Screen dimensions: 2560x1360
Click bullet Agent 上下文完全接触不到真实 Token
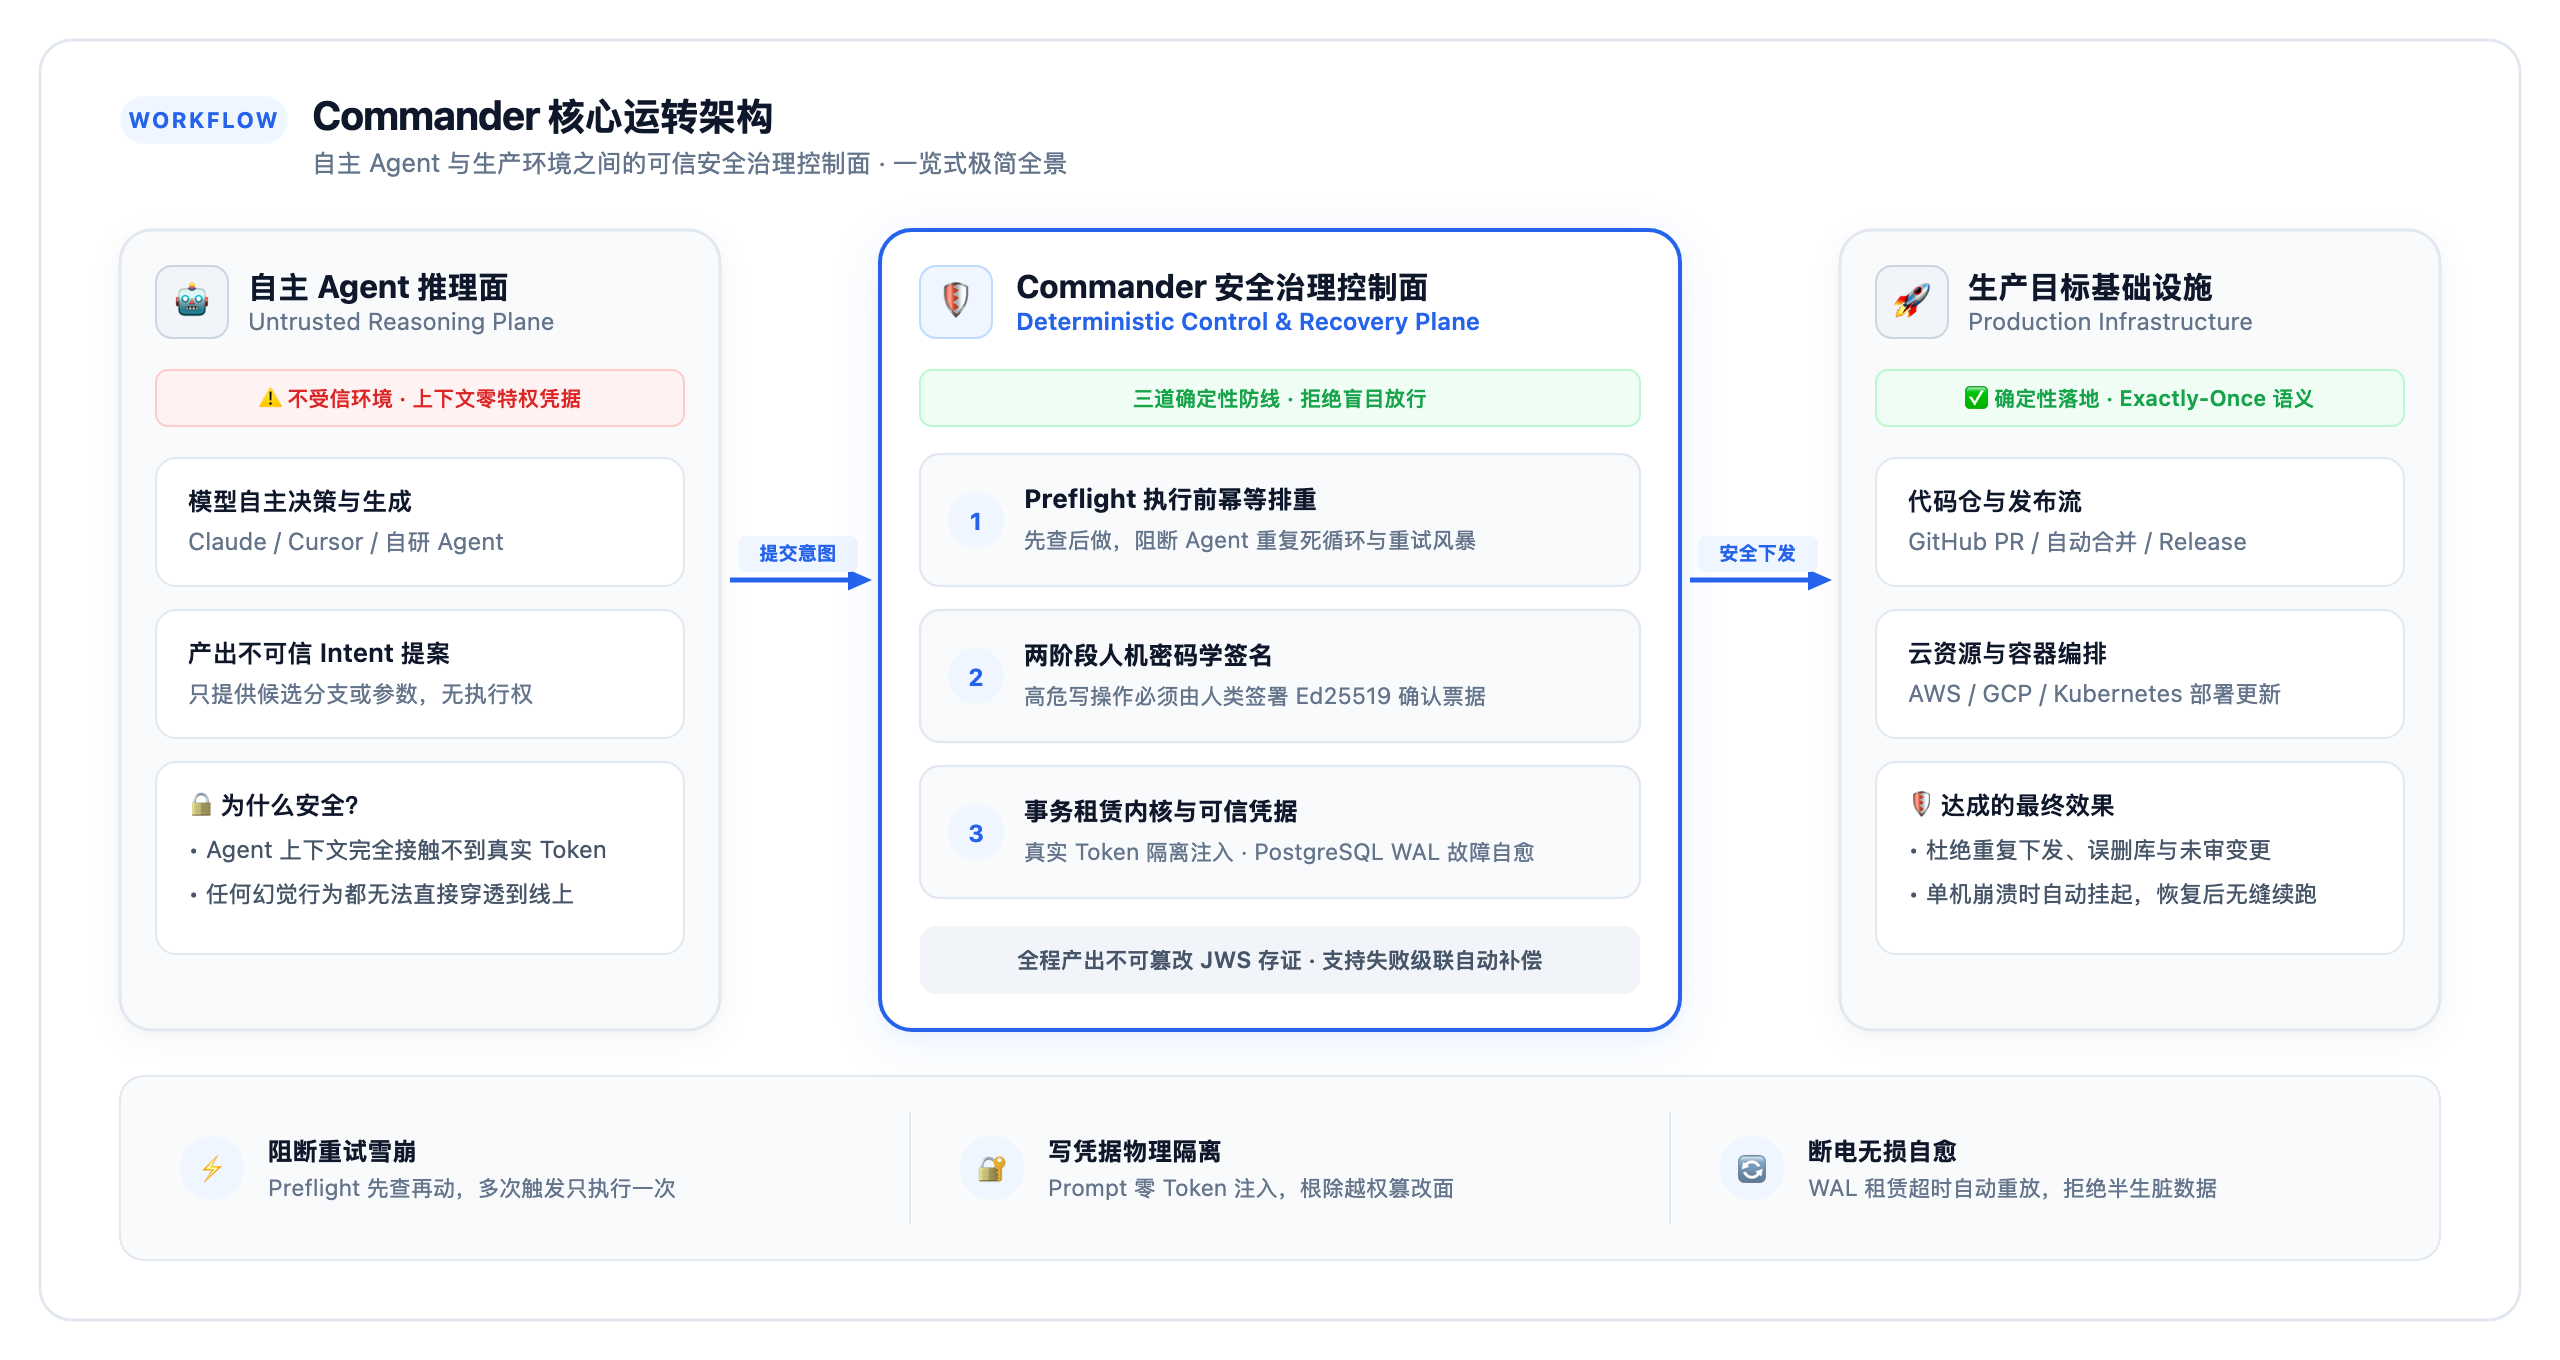(x=398, y=850)
